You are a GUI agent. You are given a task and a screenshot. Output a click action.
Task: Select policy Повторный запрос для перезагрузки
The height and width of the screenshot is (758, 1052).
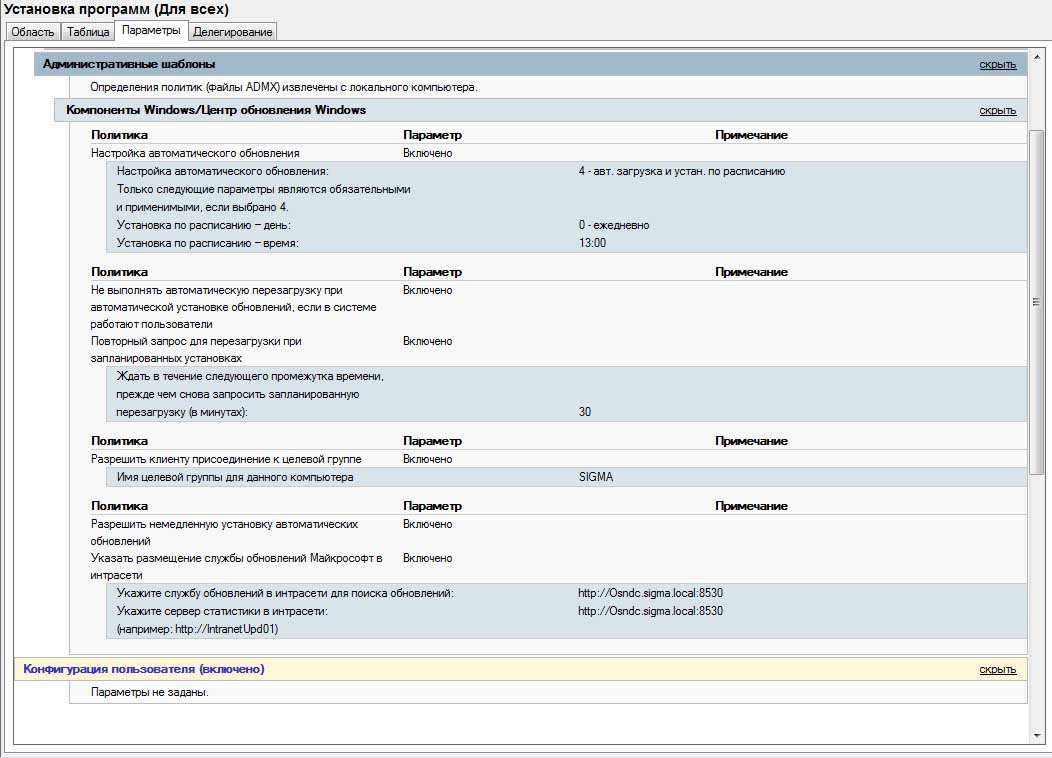tap(196, 349)
